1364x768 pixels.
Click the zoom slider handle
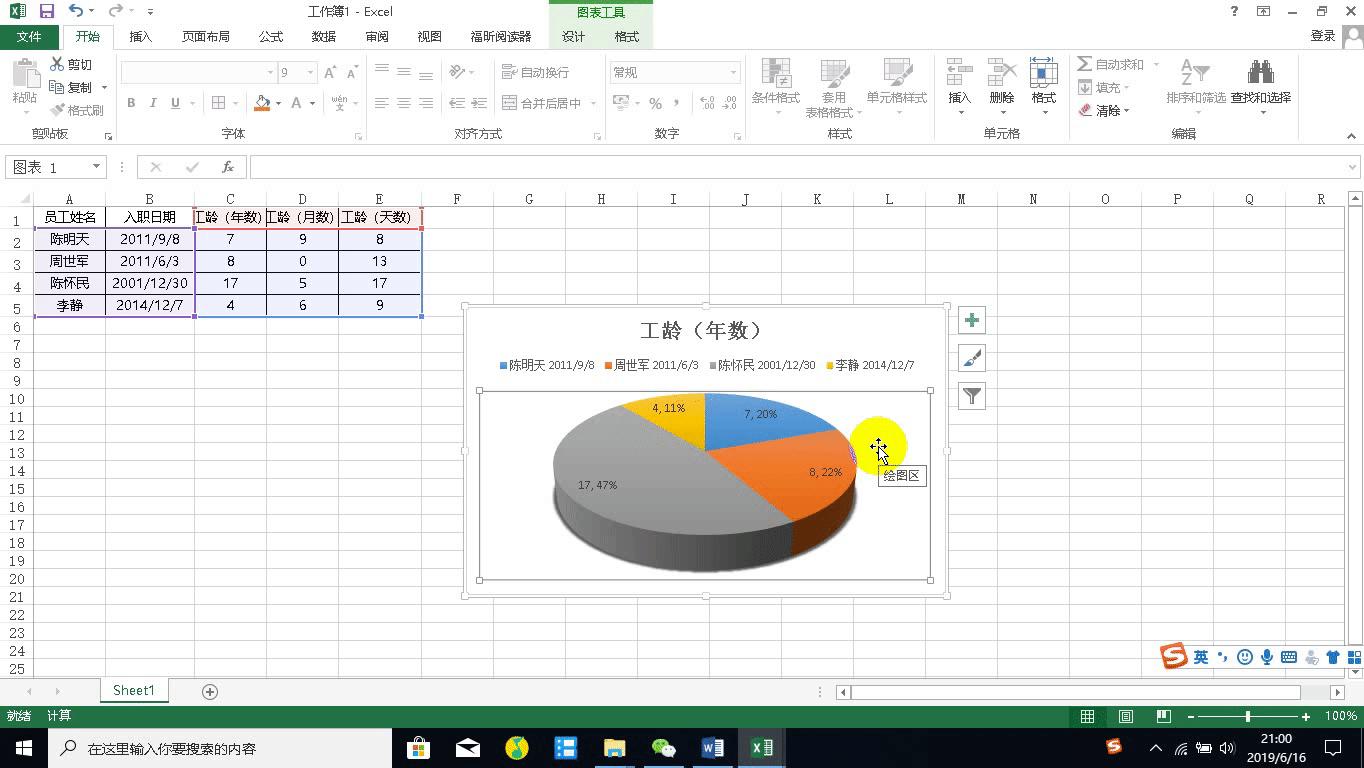1248,716
